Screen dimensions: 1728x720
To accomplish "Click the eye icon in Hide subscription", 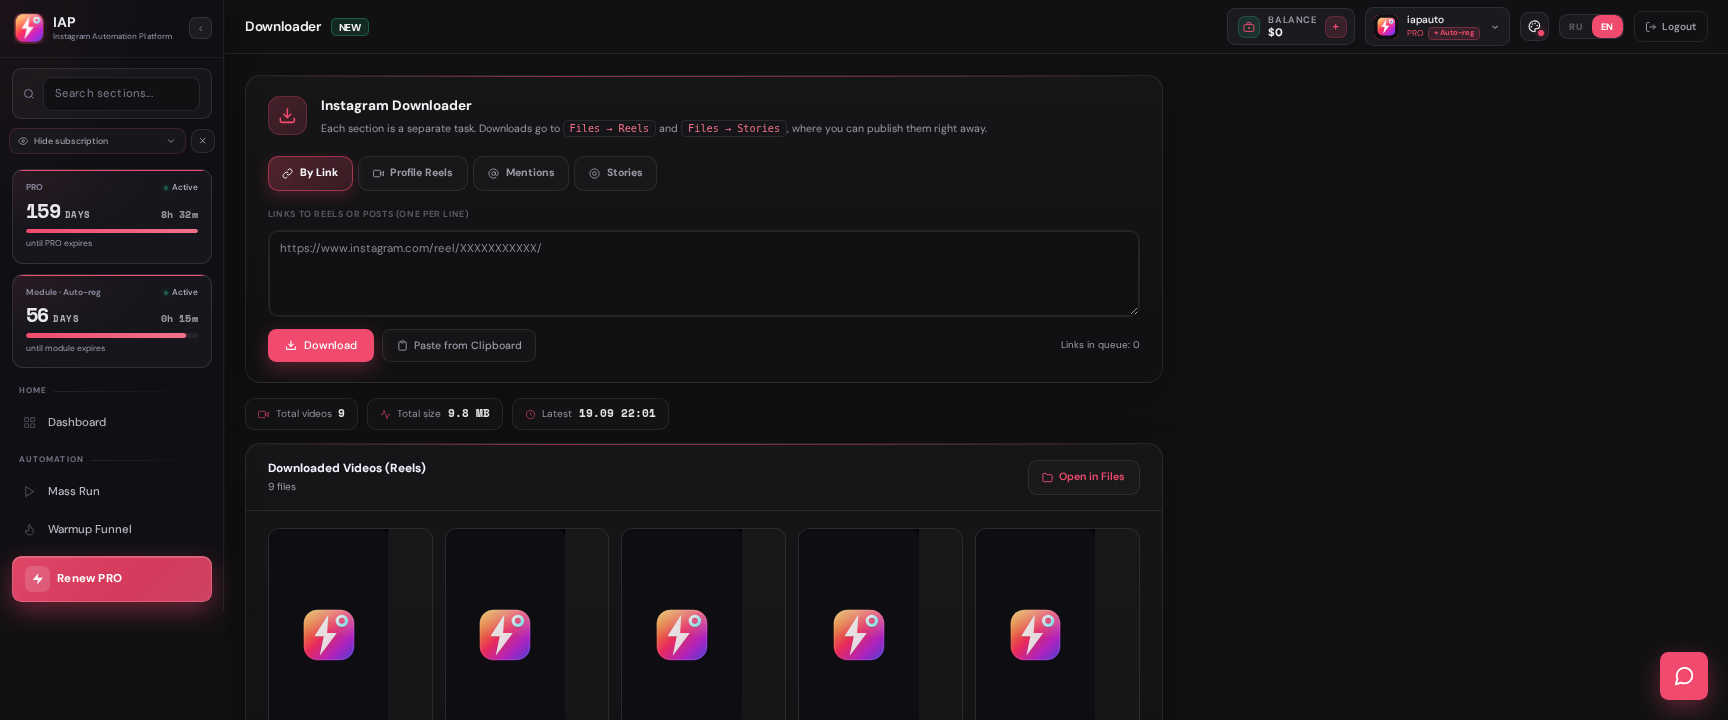I will click(x=23, y=141).
